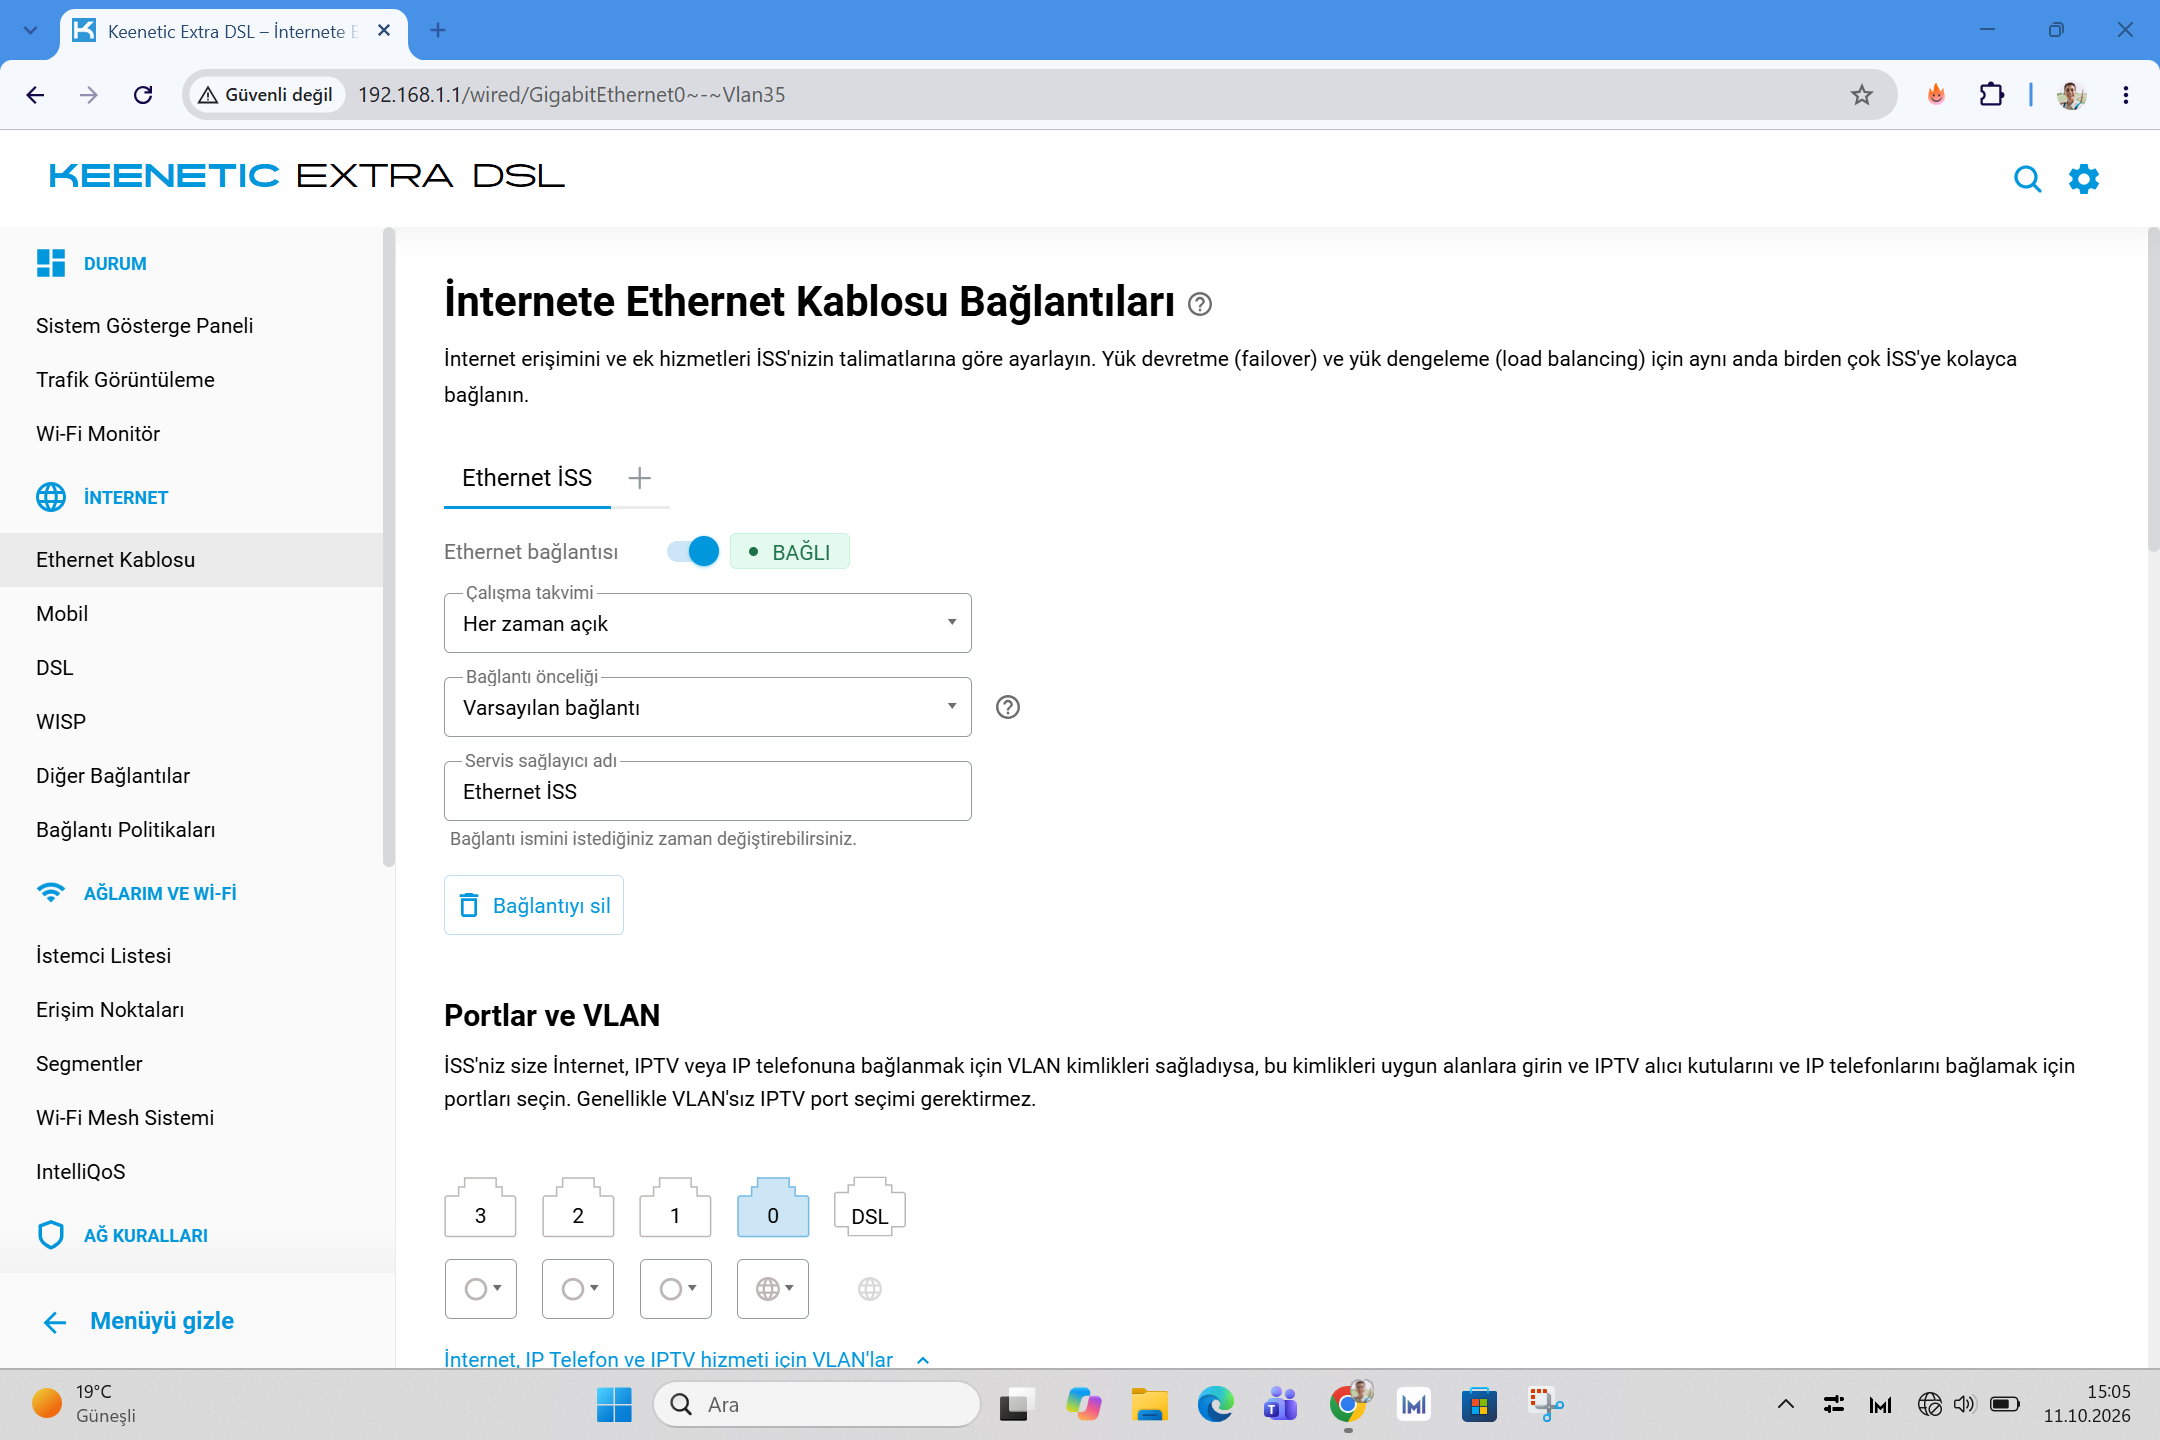Show hidden system tray icons

coord(1785,1405)
